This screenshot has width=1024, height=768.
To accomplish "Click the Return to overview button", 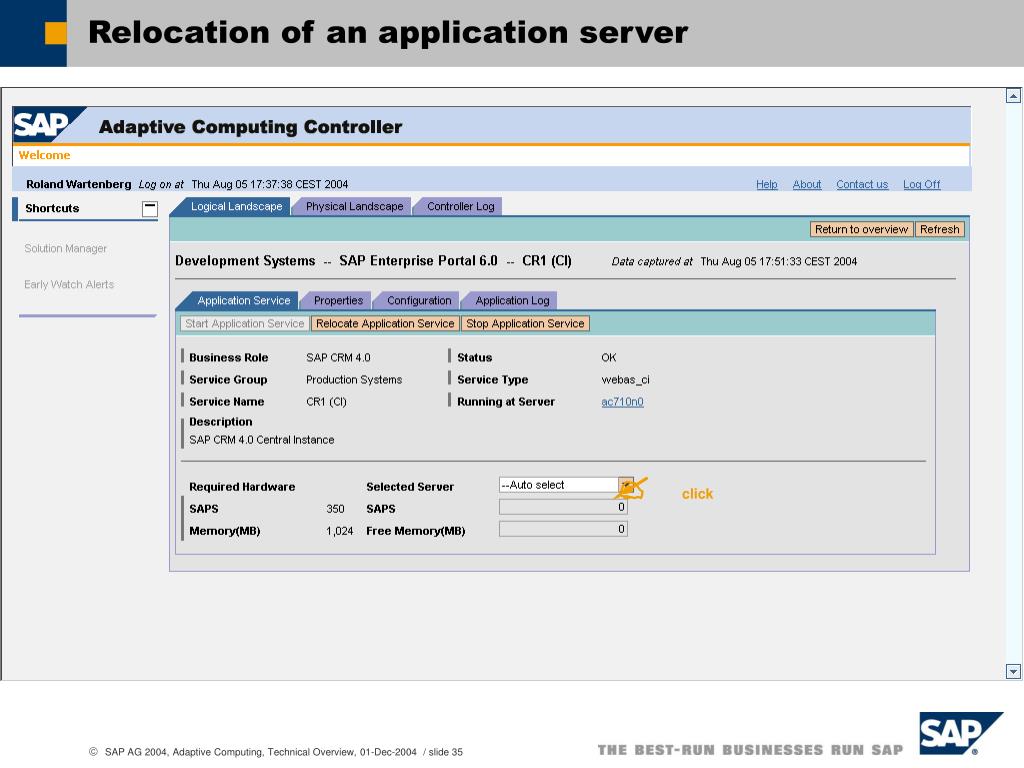I will [861, 229].
